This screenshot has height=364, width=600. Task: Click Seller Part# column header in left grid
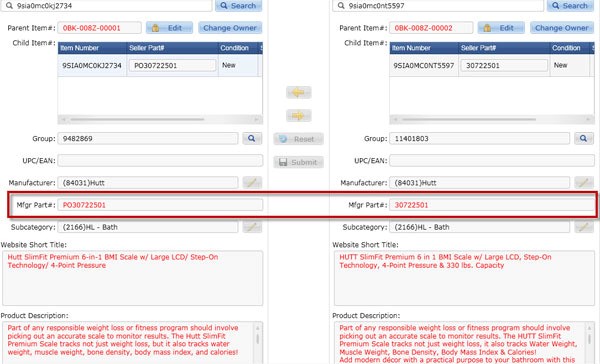point(172,48)
